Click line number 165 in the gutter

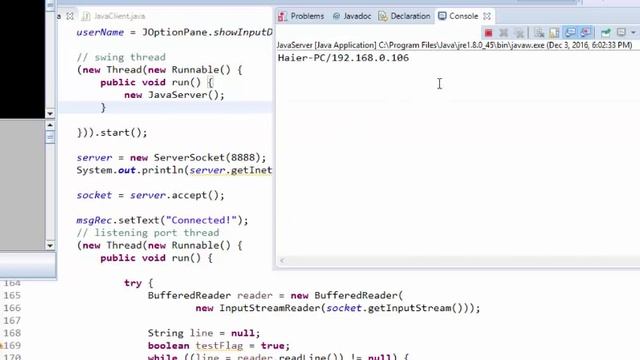tap(12, 295)
